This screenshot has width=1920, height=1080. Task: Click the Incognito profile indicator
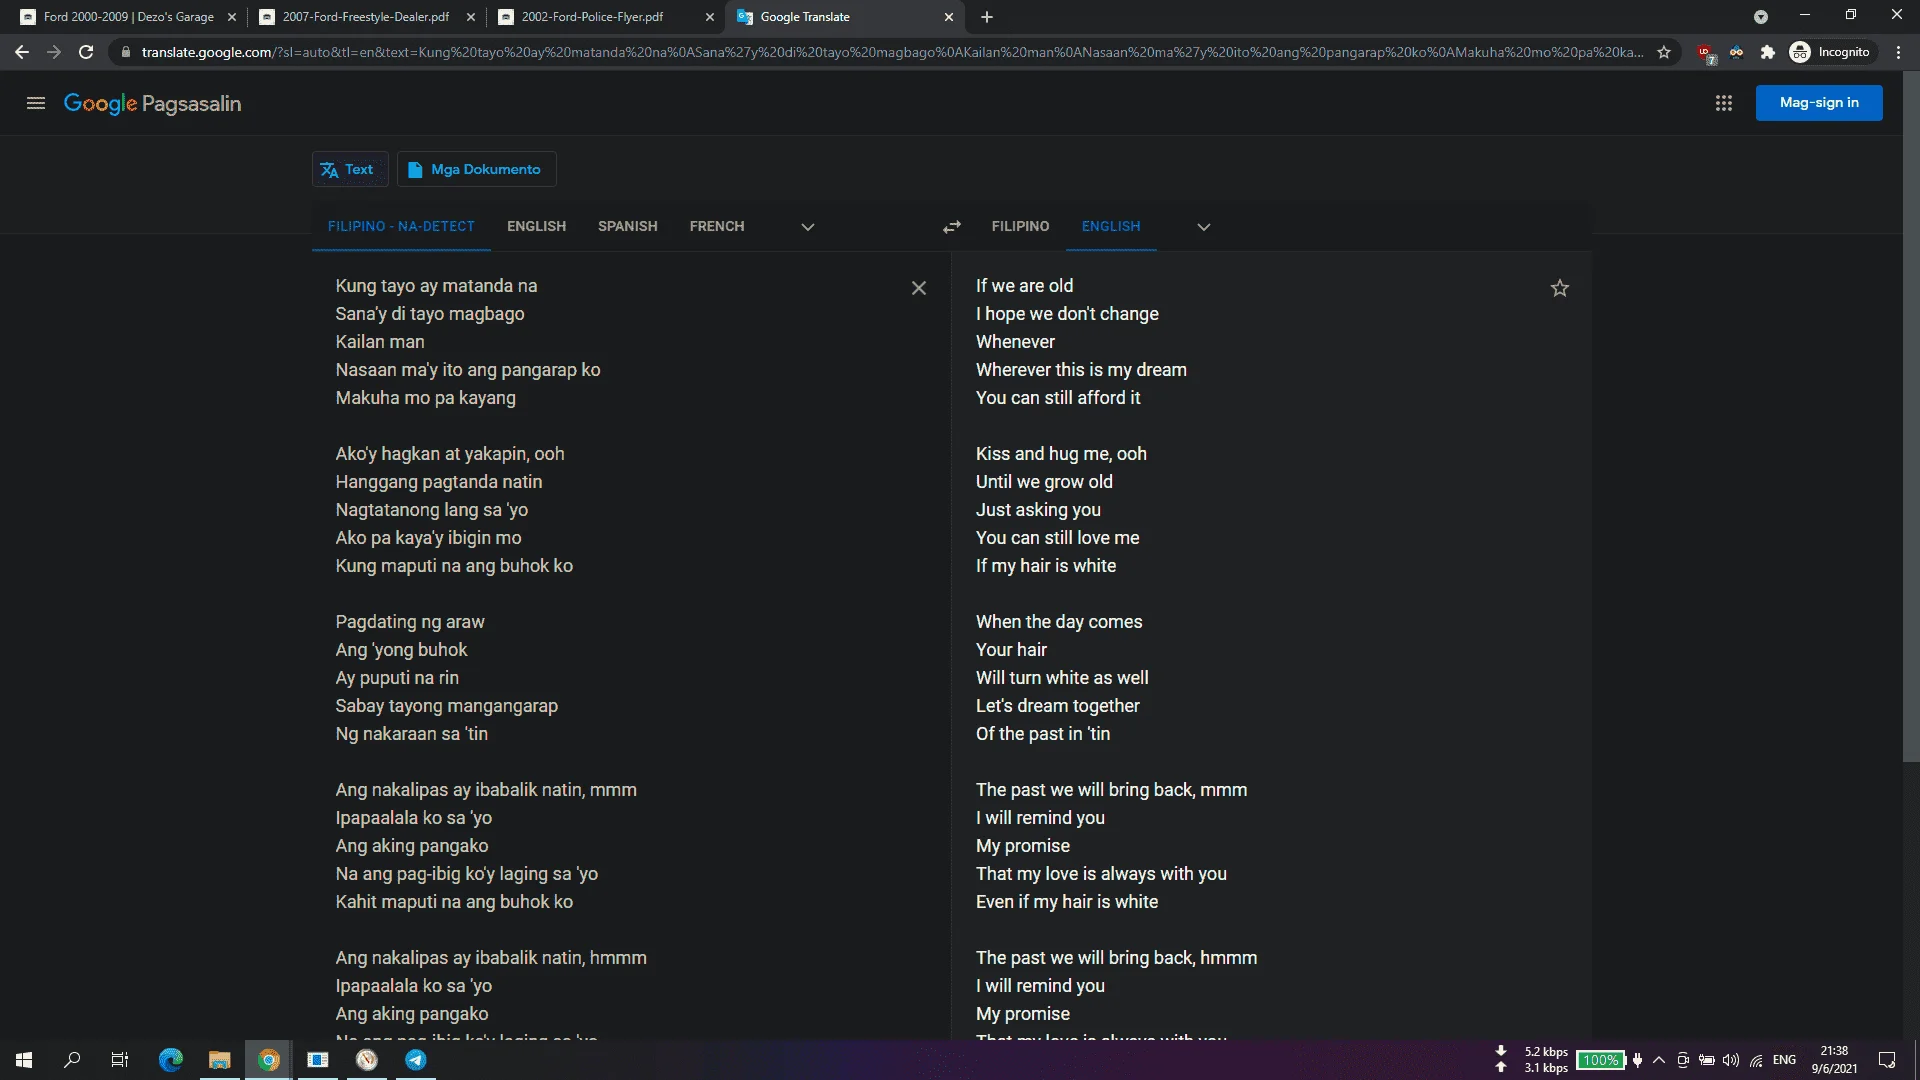[x=1830, y=52]
